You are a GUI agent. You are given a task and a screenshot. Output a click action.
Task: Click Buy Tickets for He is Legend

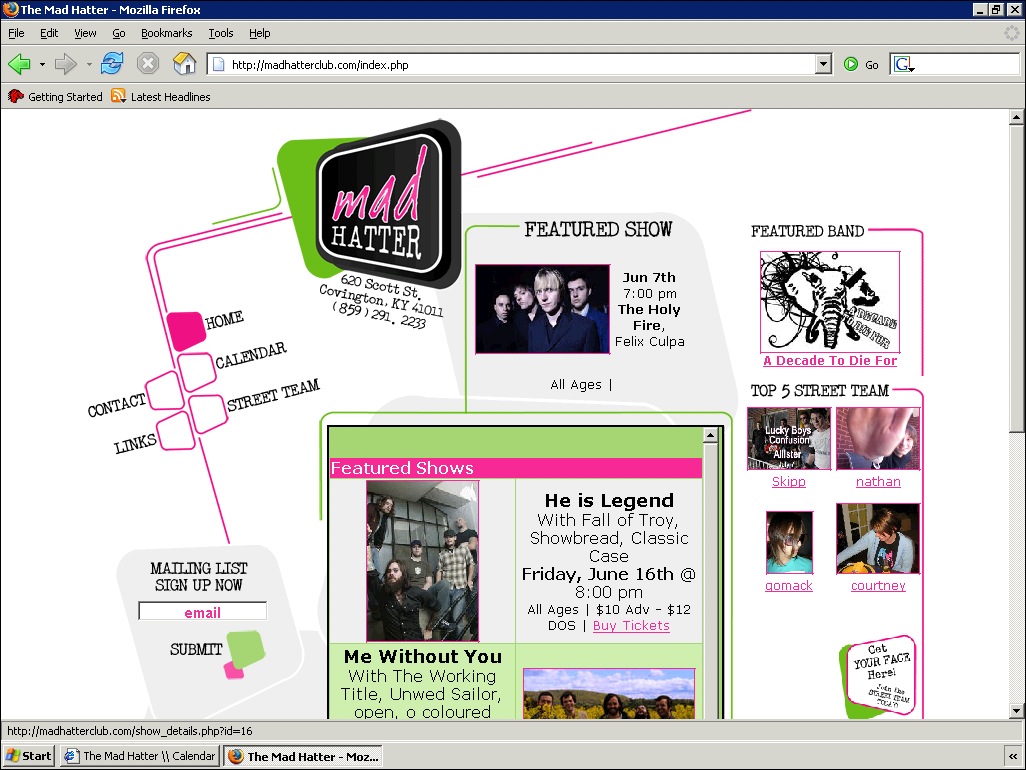[631, 625]
